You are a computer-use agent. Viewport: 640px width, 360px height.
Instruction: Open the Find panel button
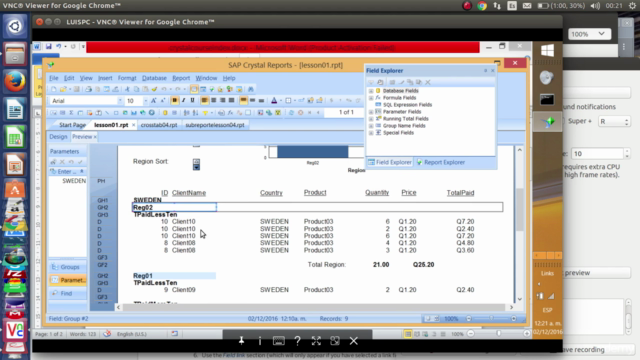67,293
